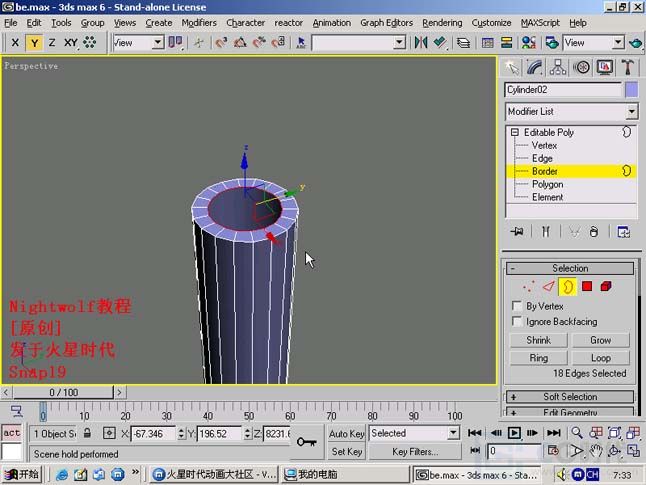
Task: Click the Shrink selection button
Action: tap(538, 340)
